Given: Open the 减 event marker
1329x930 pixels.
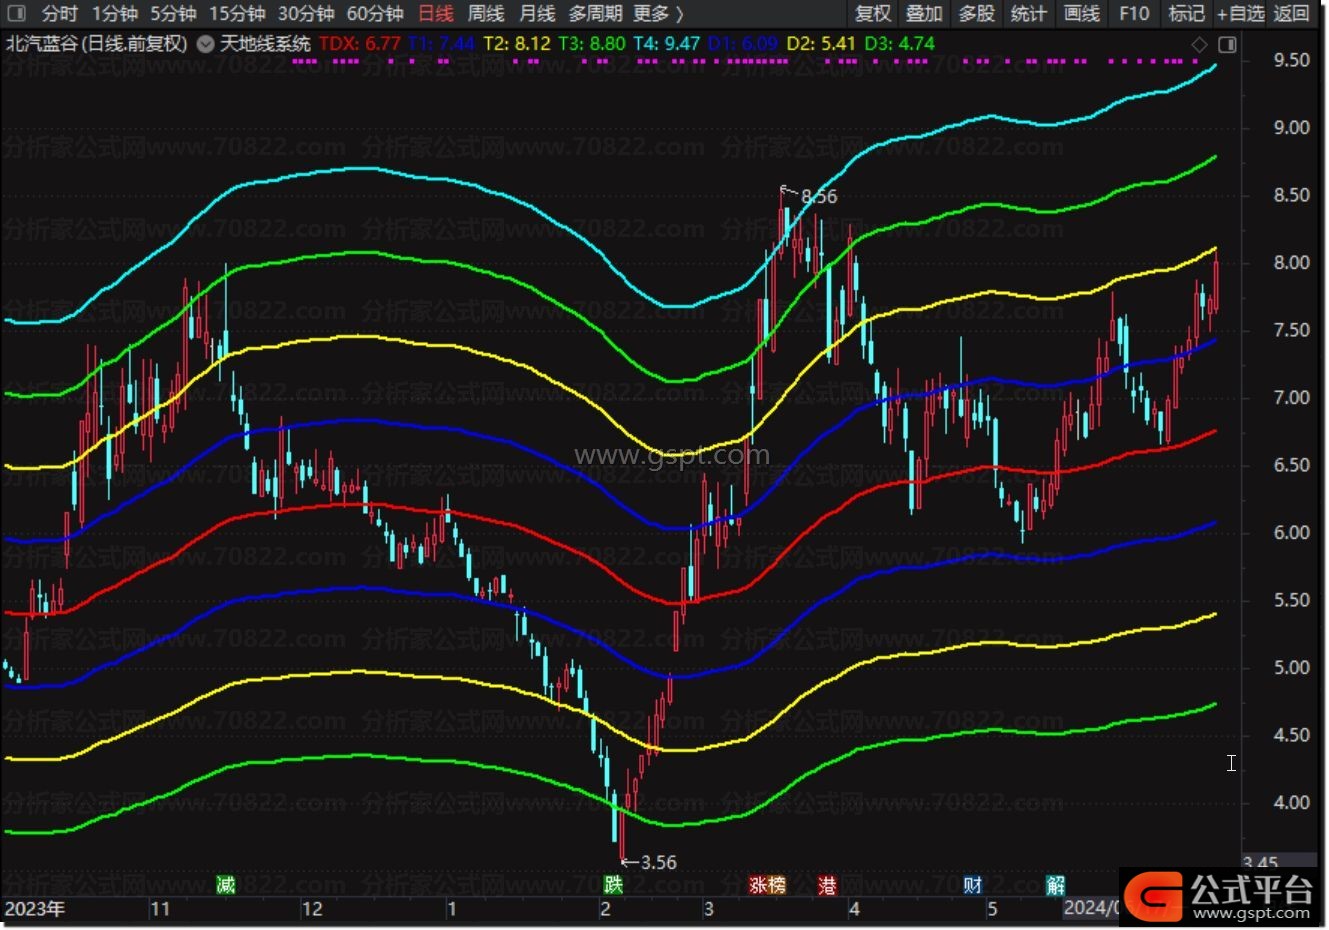Looking at the screenshot, I should click(226, 884).
